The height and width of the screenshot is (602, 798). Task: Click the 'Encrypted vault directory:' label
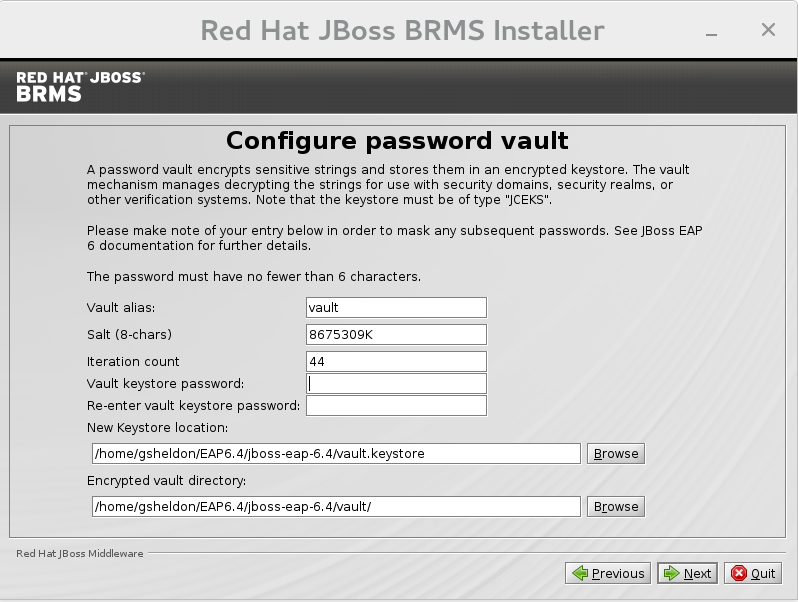click(166, 480)
